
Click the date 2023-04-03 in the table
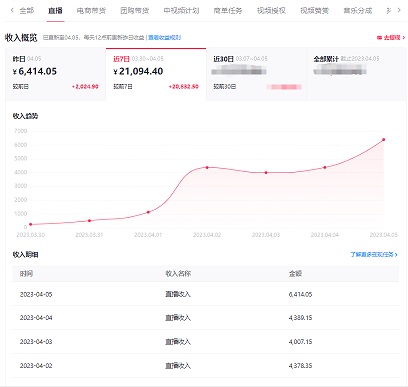[36, 342]
